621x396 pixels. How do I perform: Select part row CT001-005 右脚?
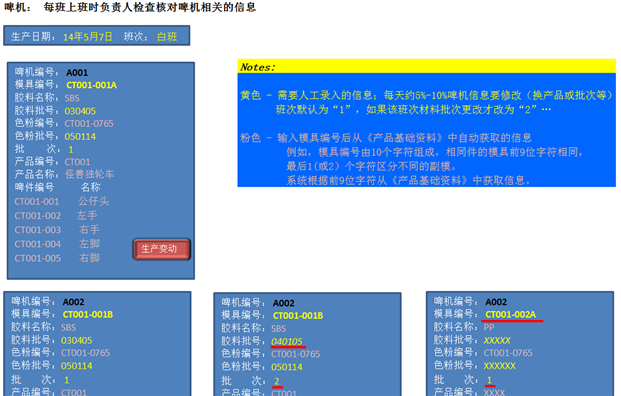(x=57, y=259)
